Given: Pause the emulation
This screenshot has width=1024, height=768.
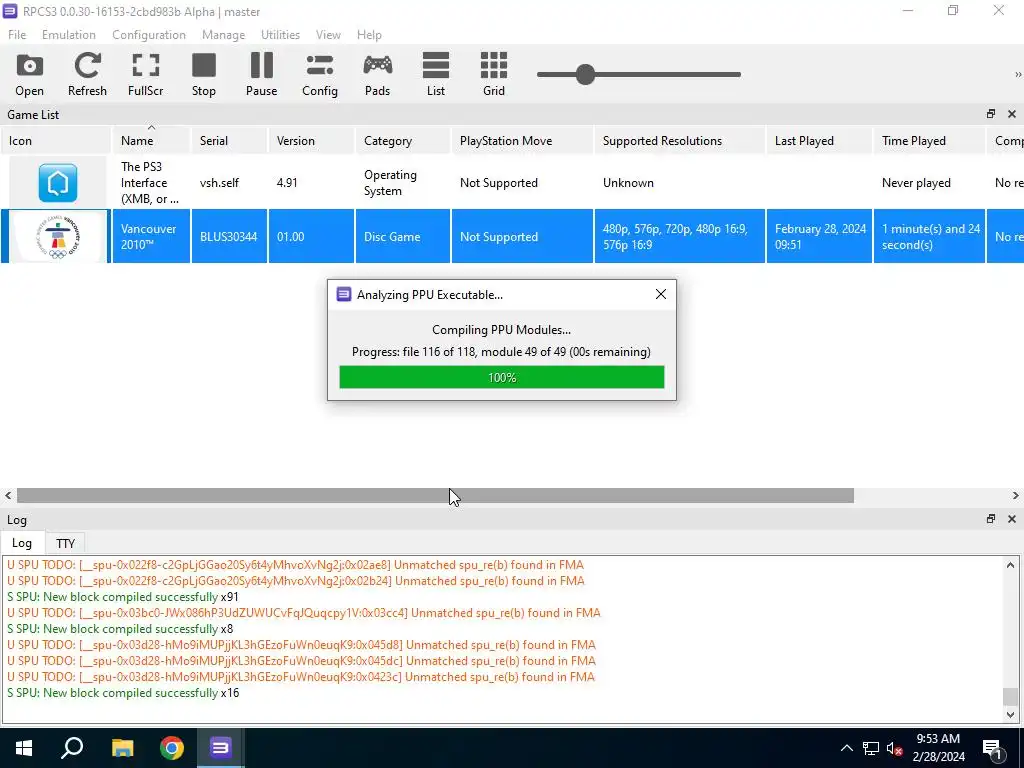Looking at the screenshot, I should click(x=261, y=74).
